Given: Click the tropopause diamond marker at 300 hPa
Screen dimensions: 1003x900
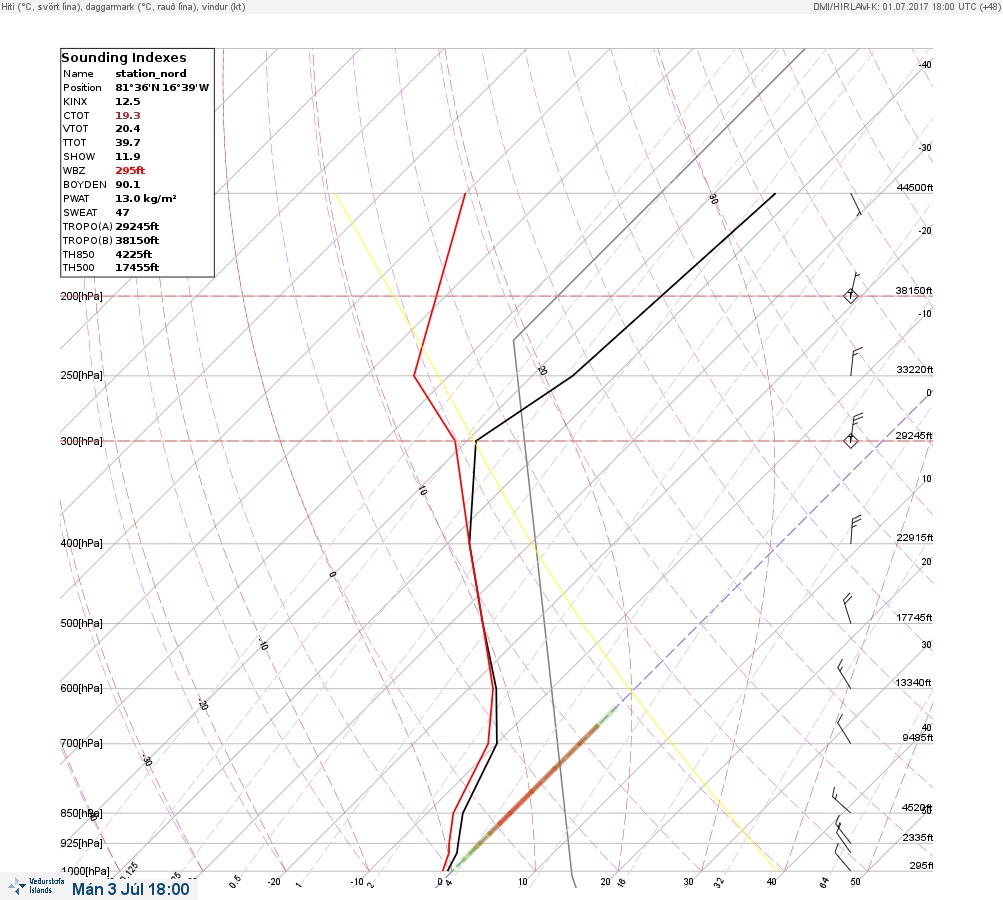Looking at the screenshot, I should [x=851, y=441].
